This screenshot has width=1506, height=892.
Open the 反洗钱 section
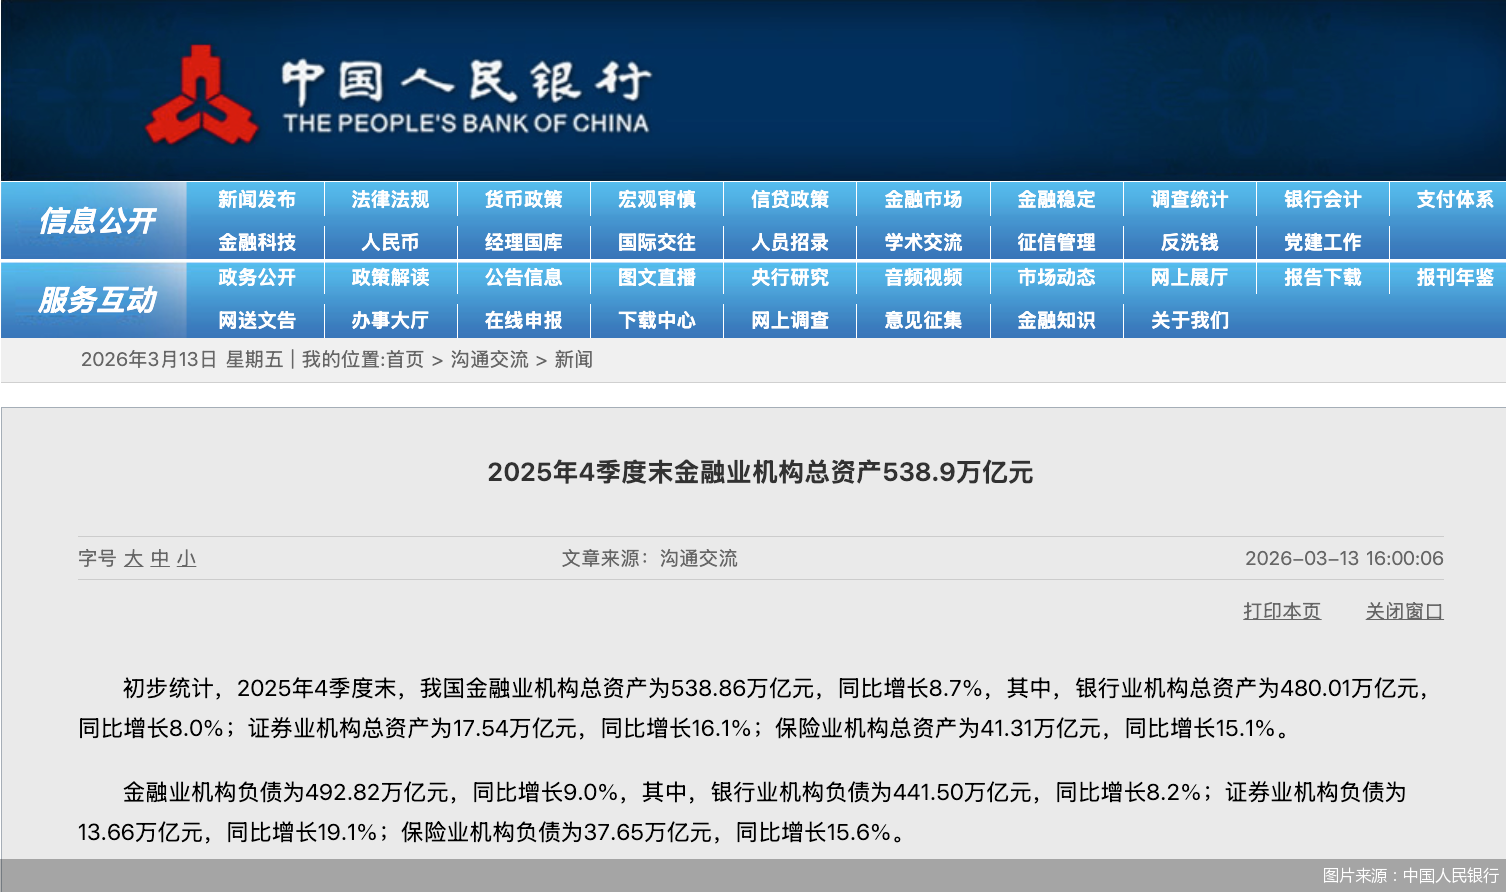(1189, 241)
